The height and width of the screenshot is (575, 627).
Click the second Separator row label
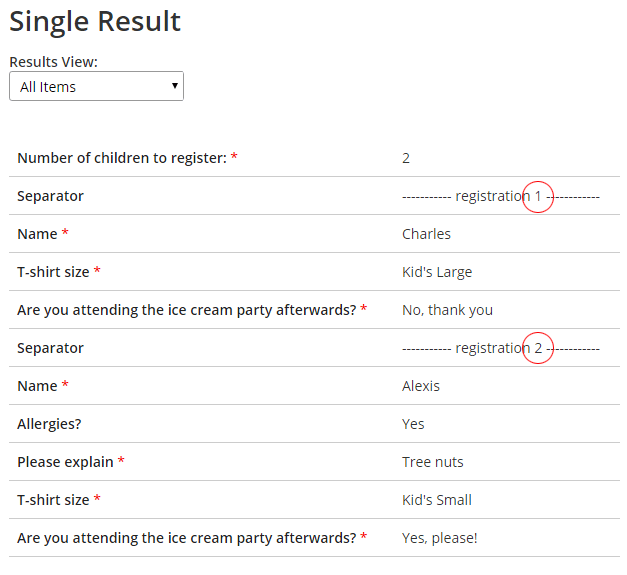[50, 348]
